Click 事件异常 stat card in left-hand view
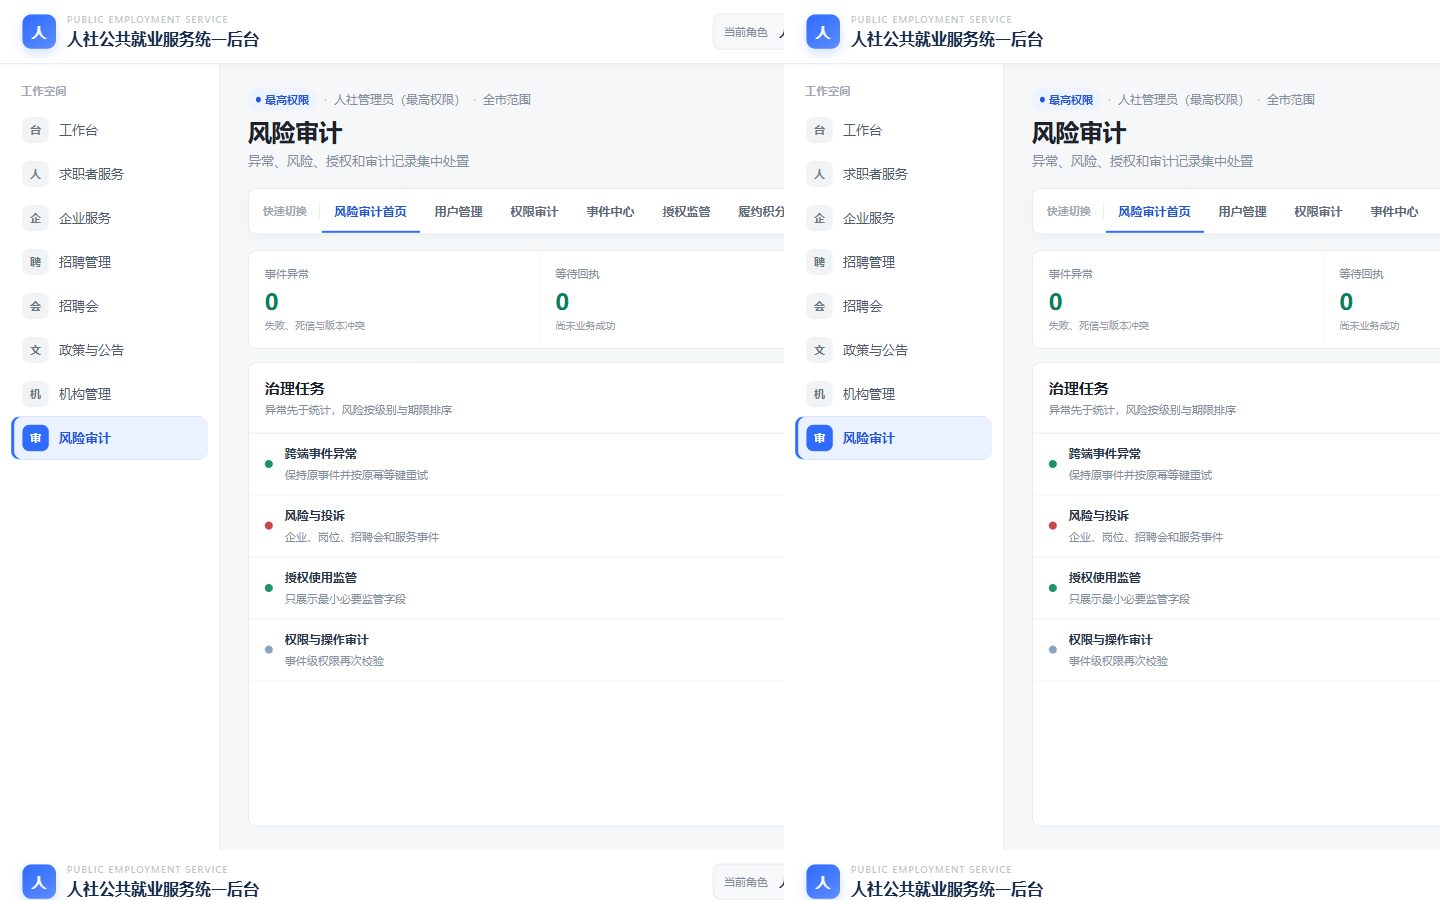The image size is (1440, 900). (393, 299)
